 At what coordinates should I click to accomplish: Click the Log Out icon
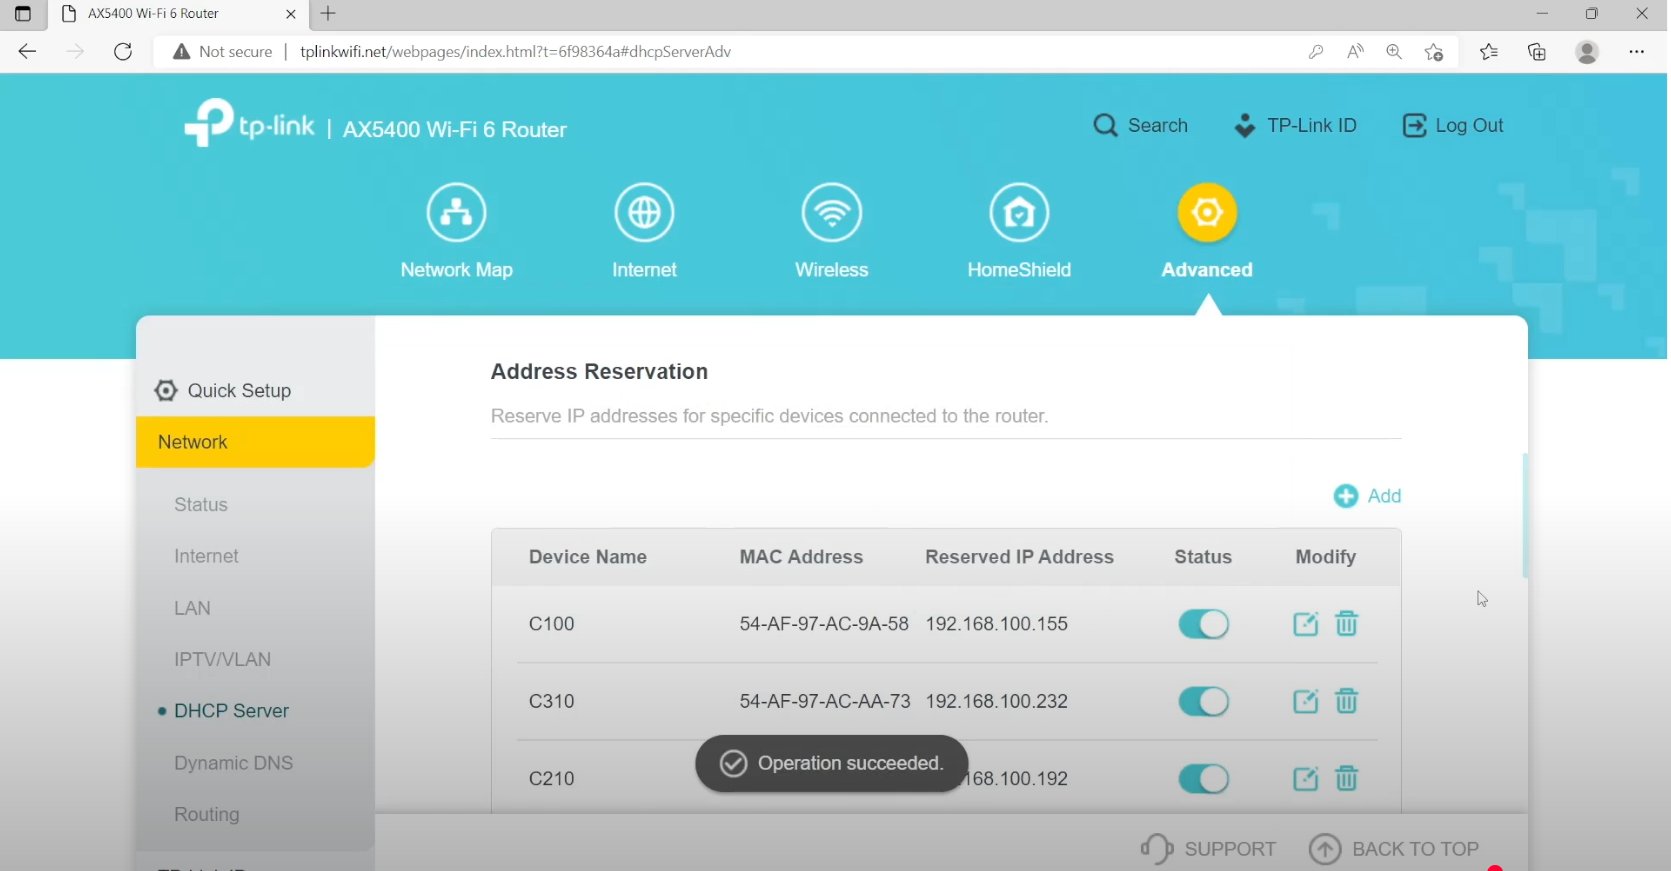point(1415,126)
